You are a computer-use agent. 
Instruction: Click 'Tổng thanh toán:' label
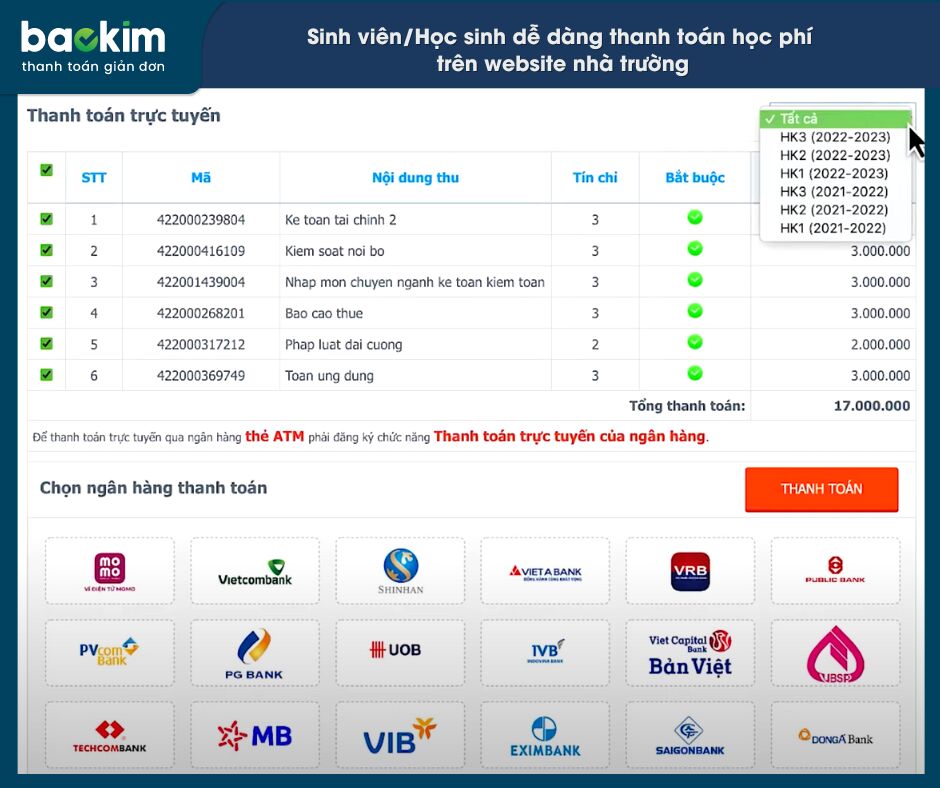click(687, 406)
